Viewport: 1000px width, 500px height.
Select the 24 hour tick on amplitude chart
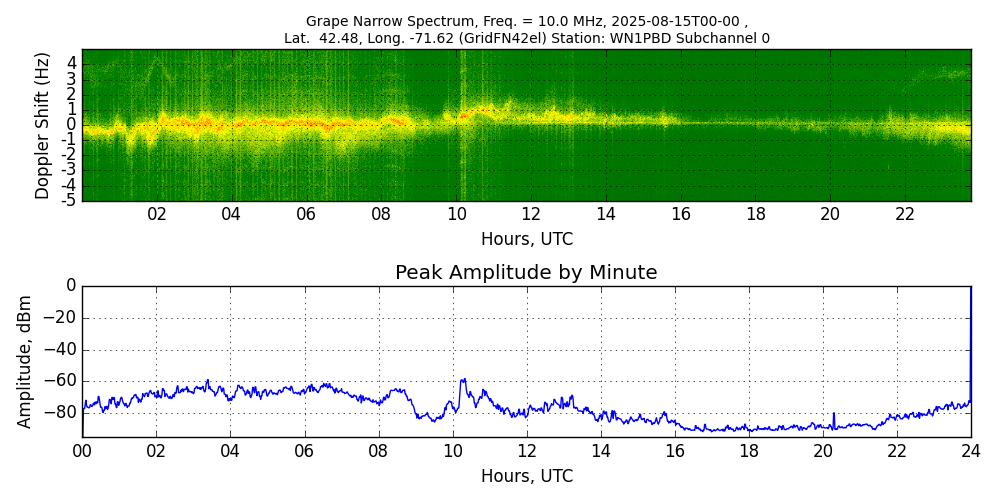coord(970,451)
